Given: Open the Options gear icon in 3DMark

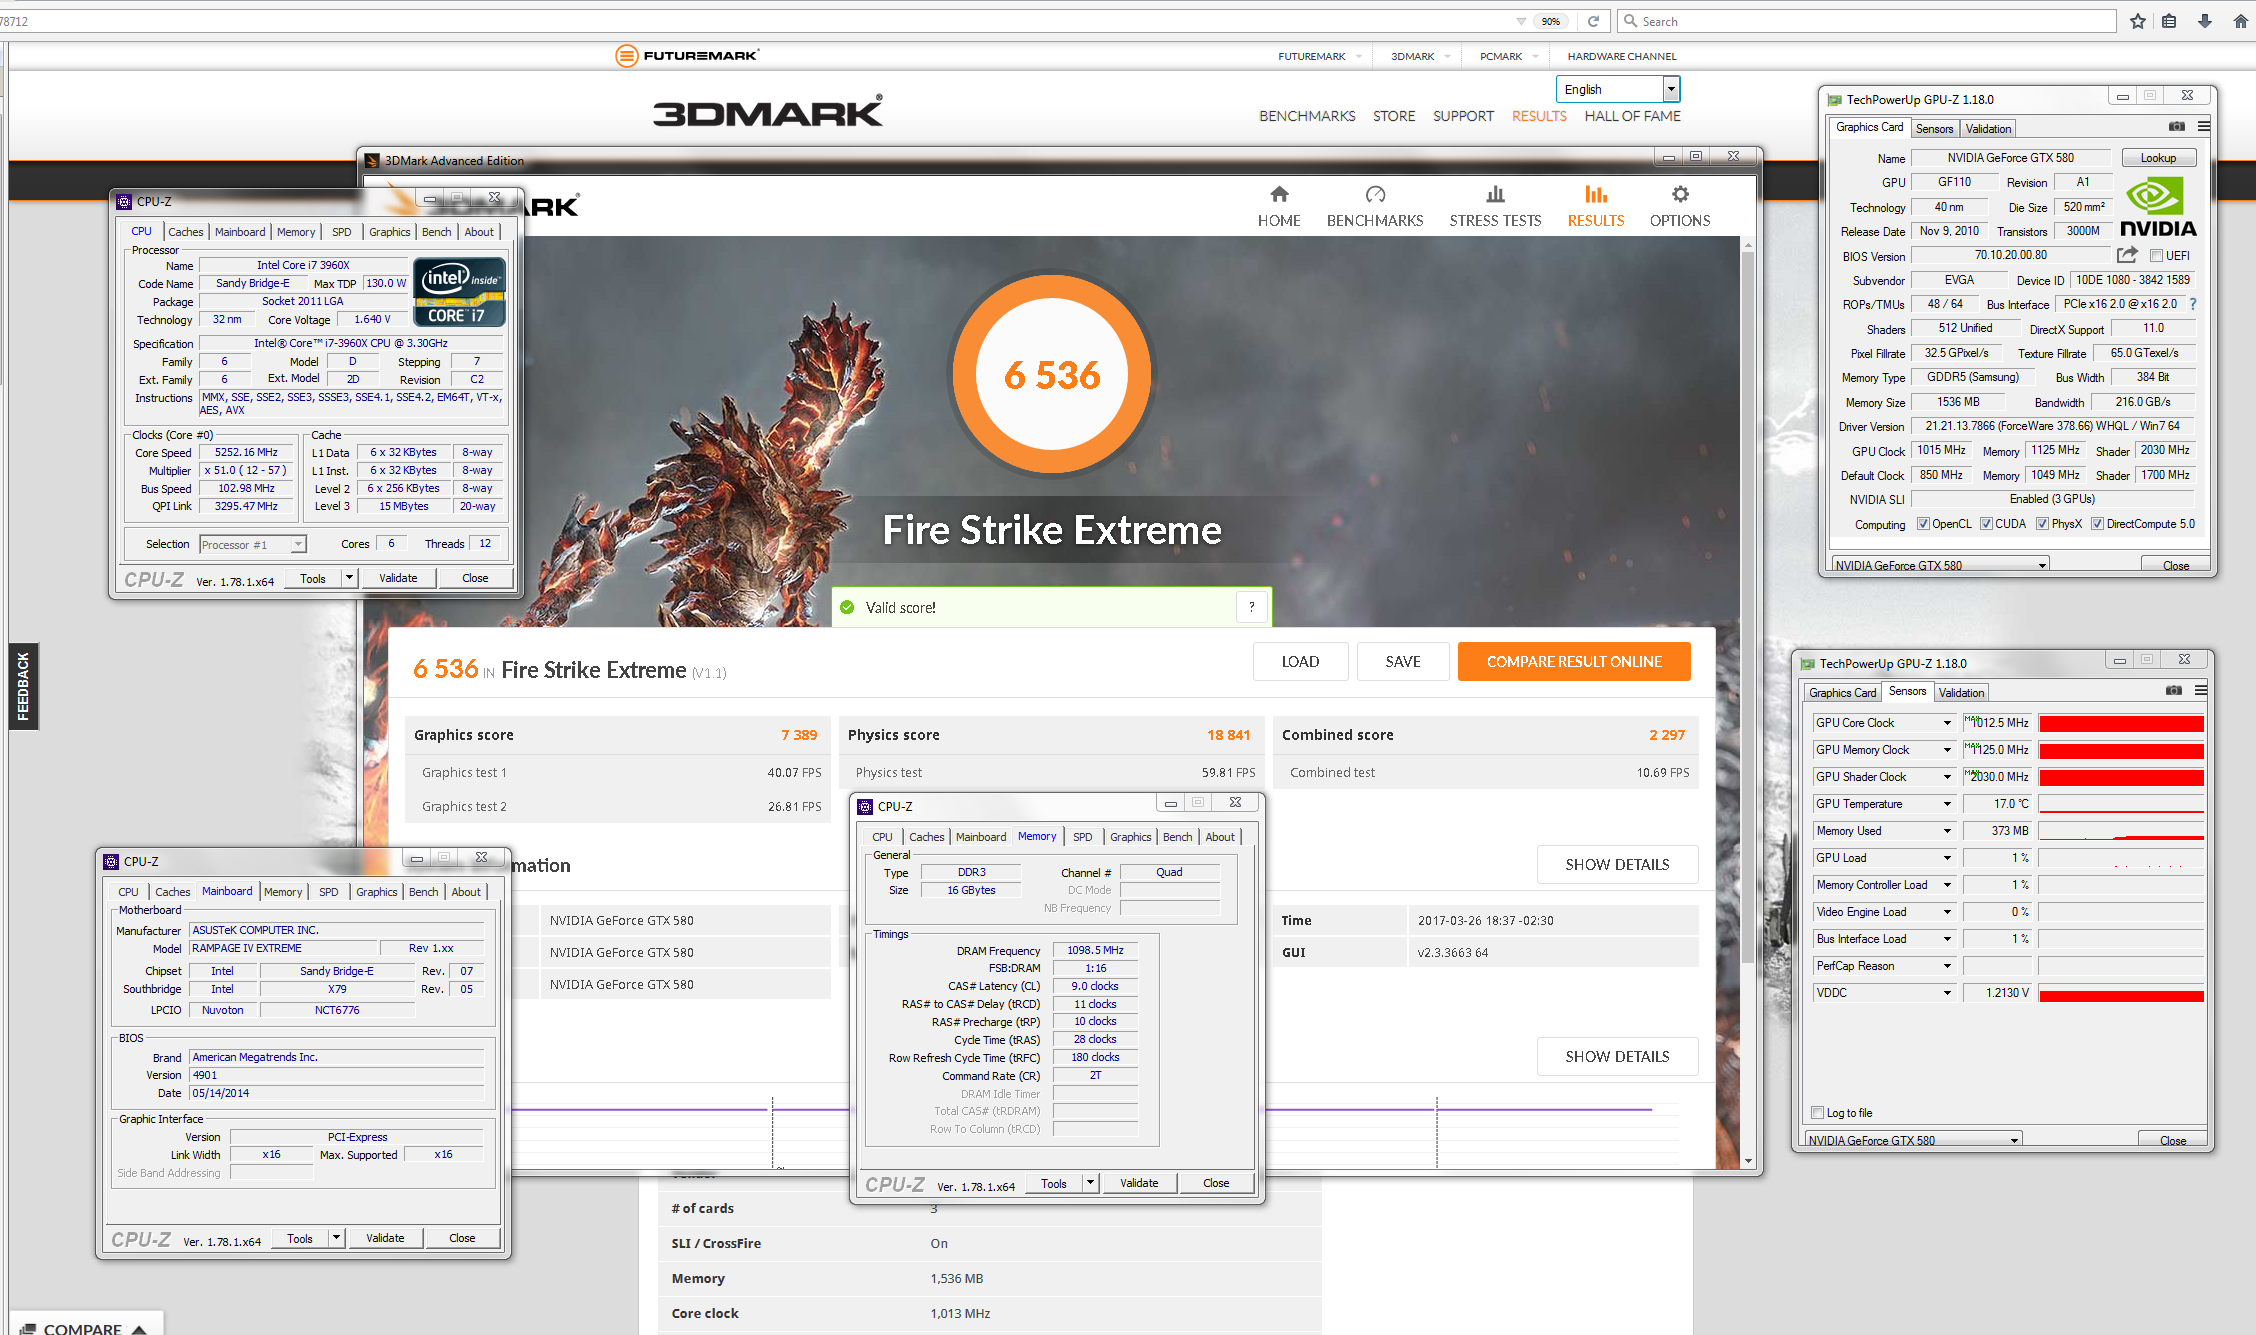Looking at the screenshot, I should point(1680,194).
